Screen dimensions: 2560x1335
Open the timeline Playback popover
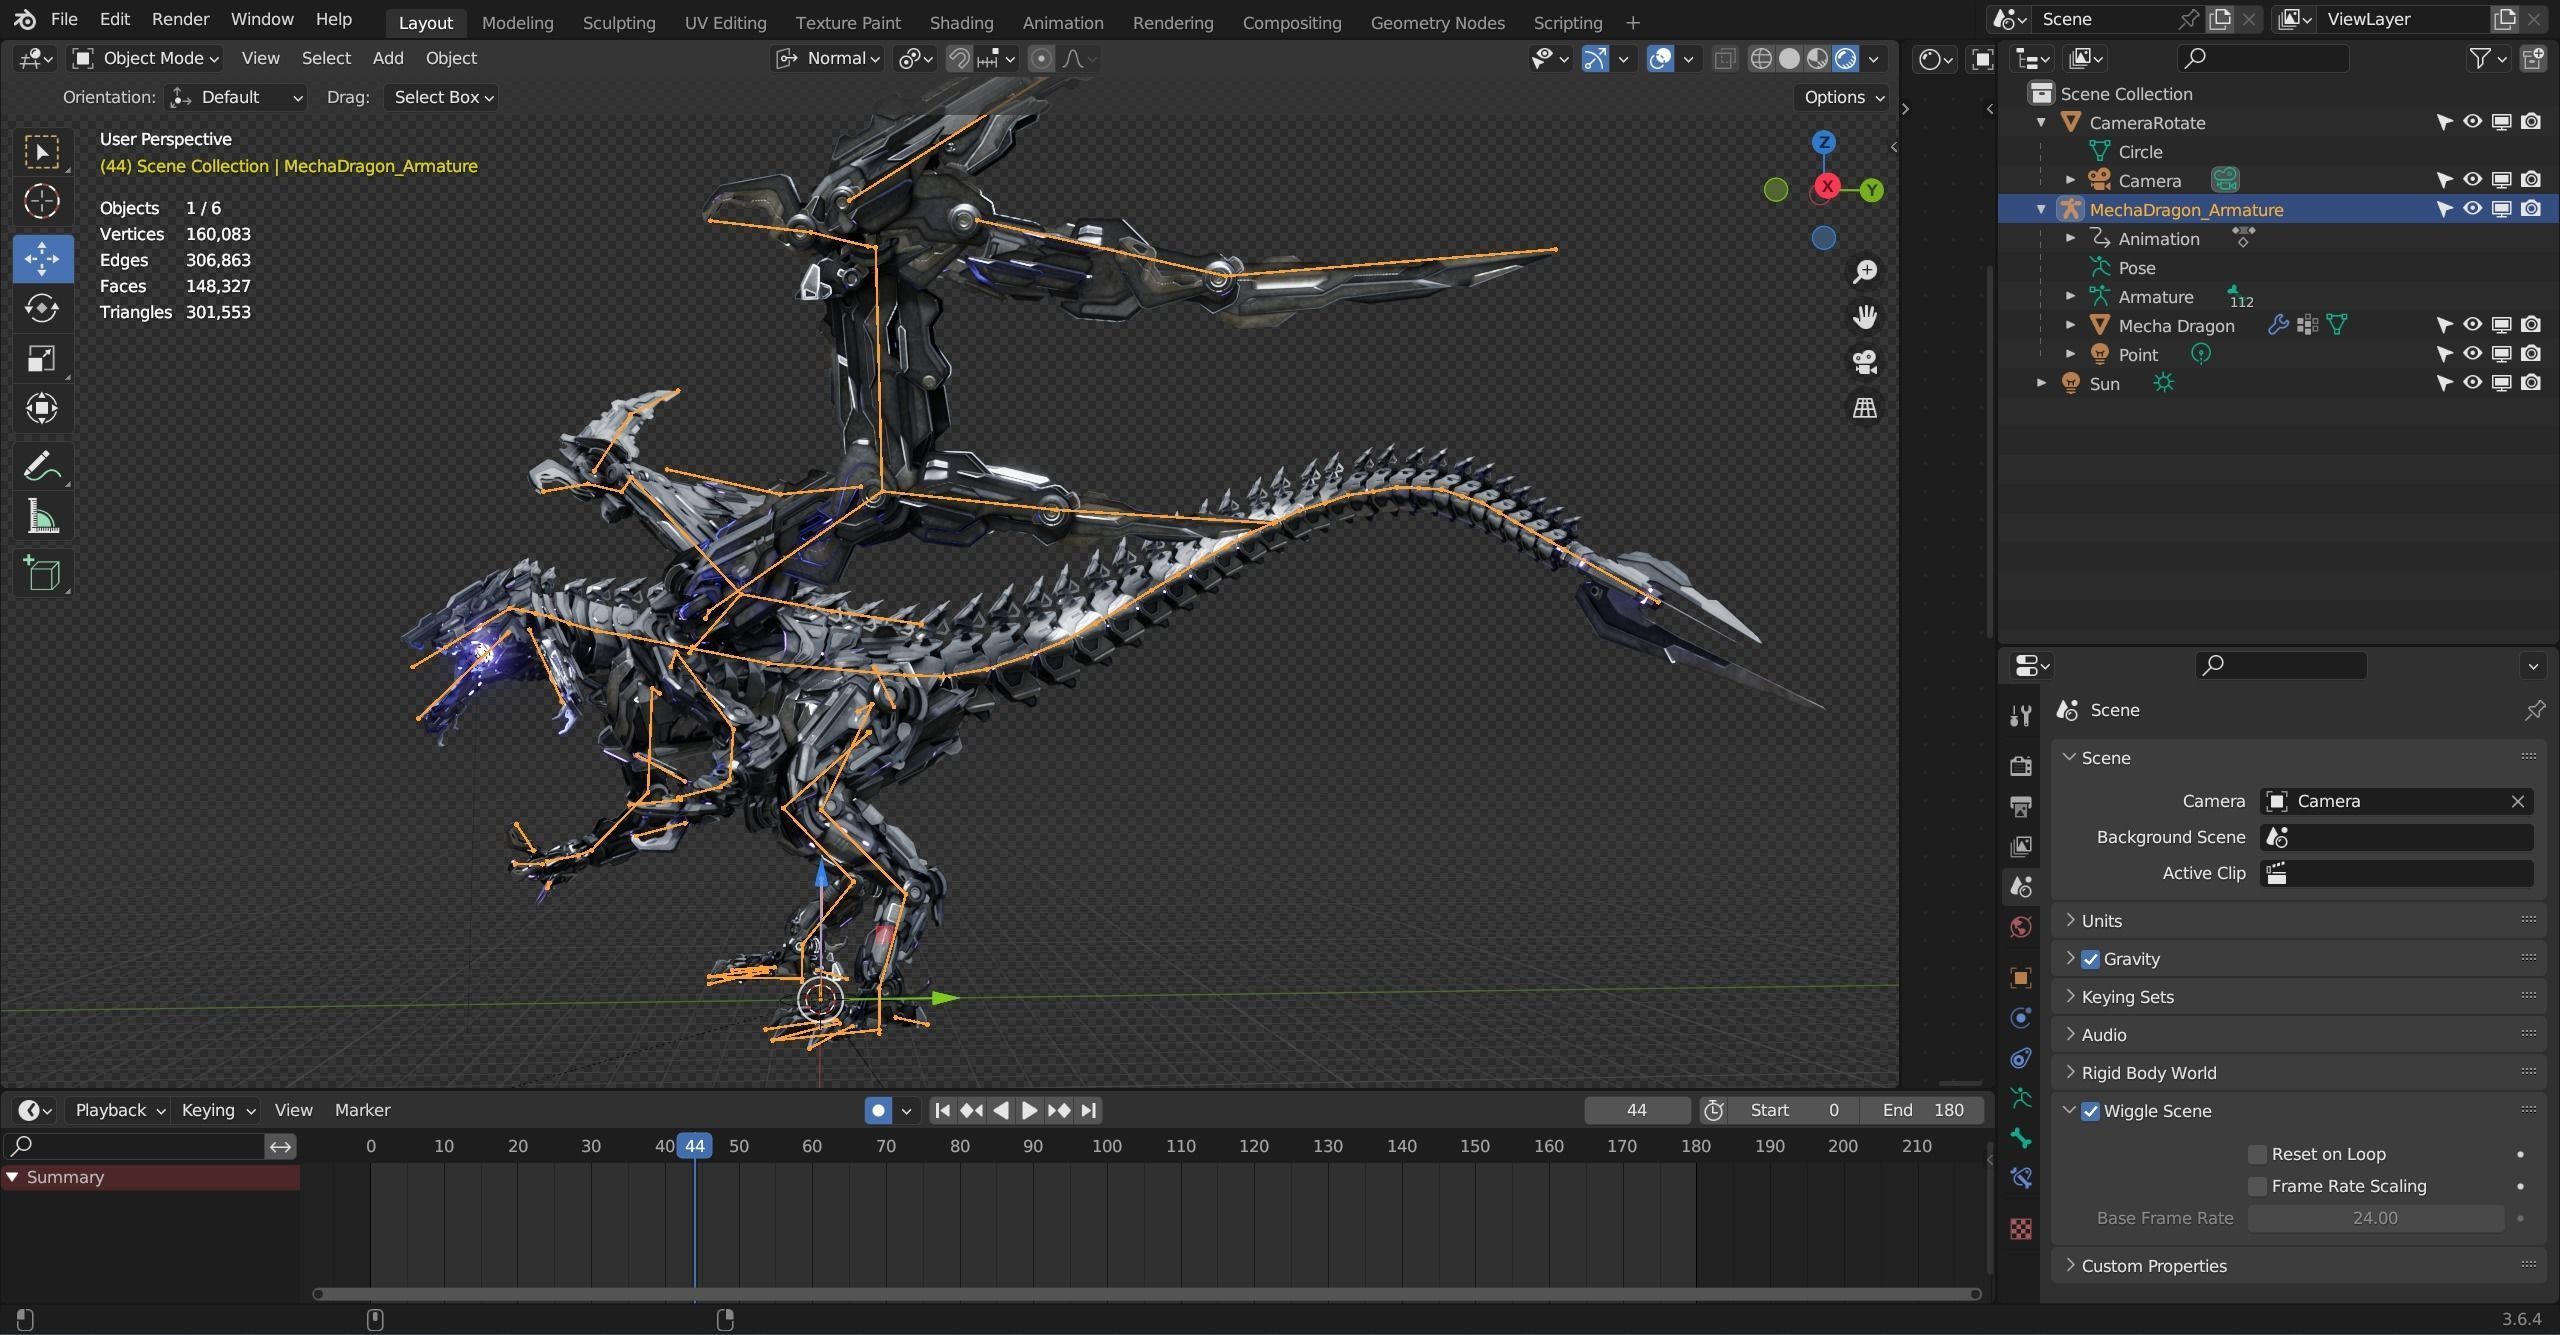(119, 1110)
